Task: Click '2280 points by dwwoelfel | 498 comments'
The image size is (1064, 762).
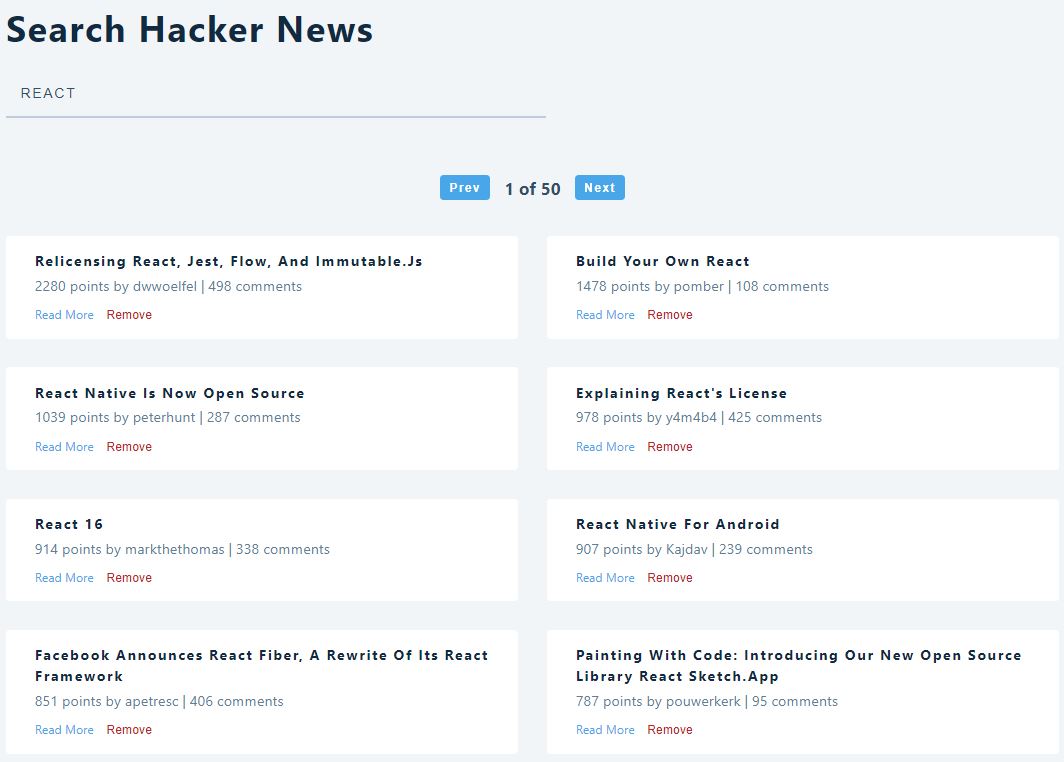Action: pyautogui.click(x=168, y=286)
